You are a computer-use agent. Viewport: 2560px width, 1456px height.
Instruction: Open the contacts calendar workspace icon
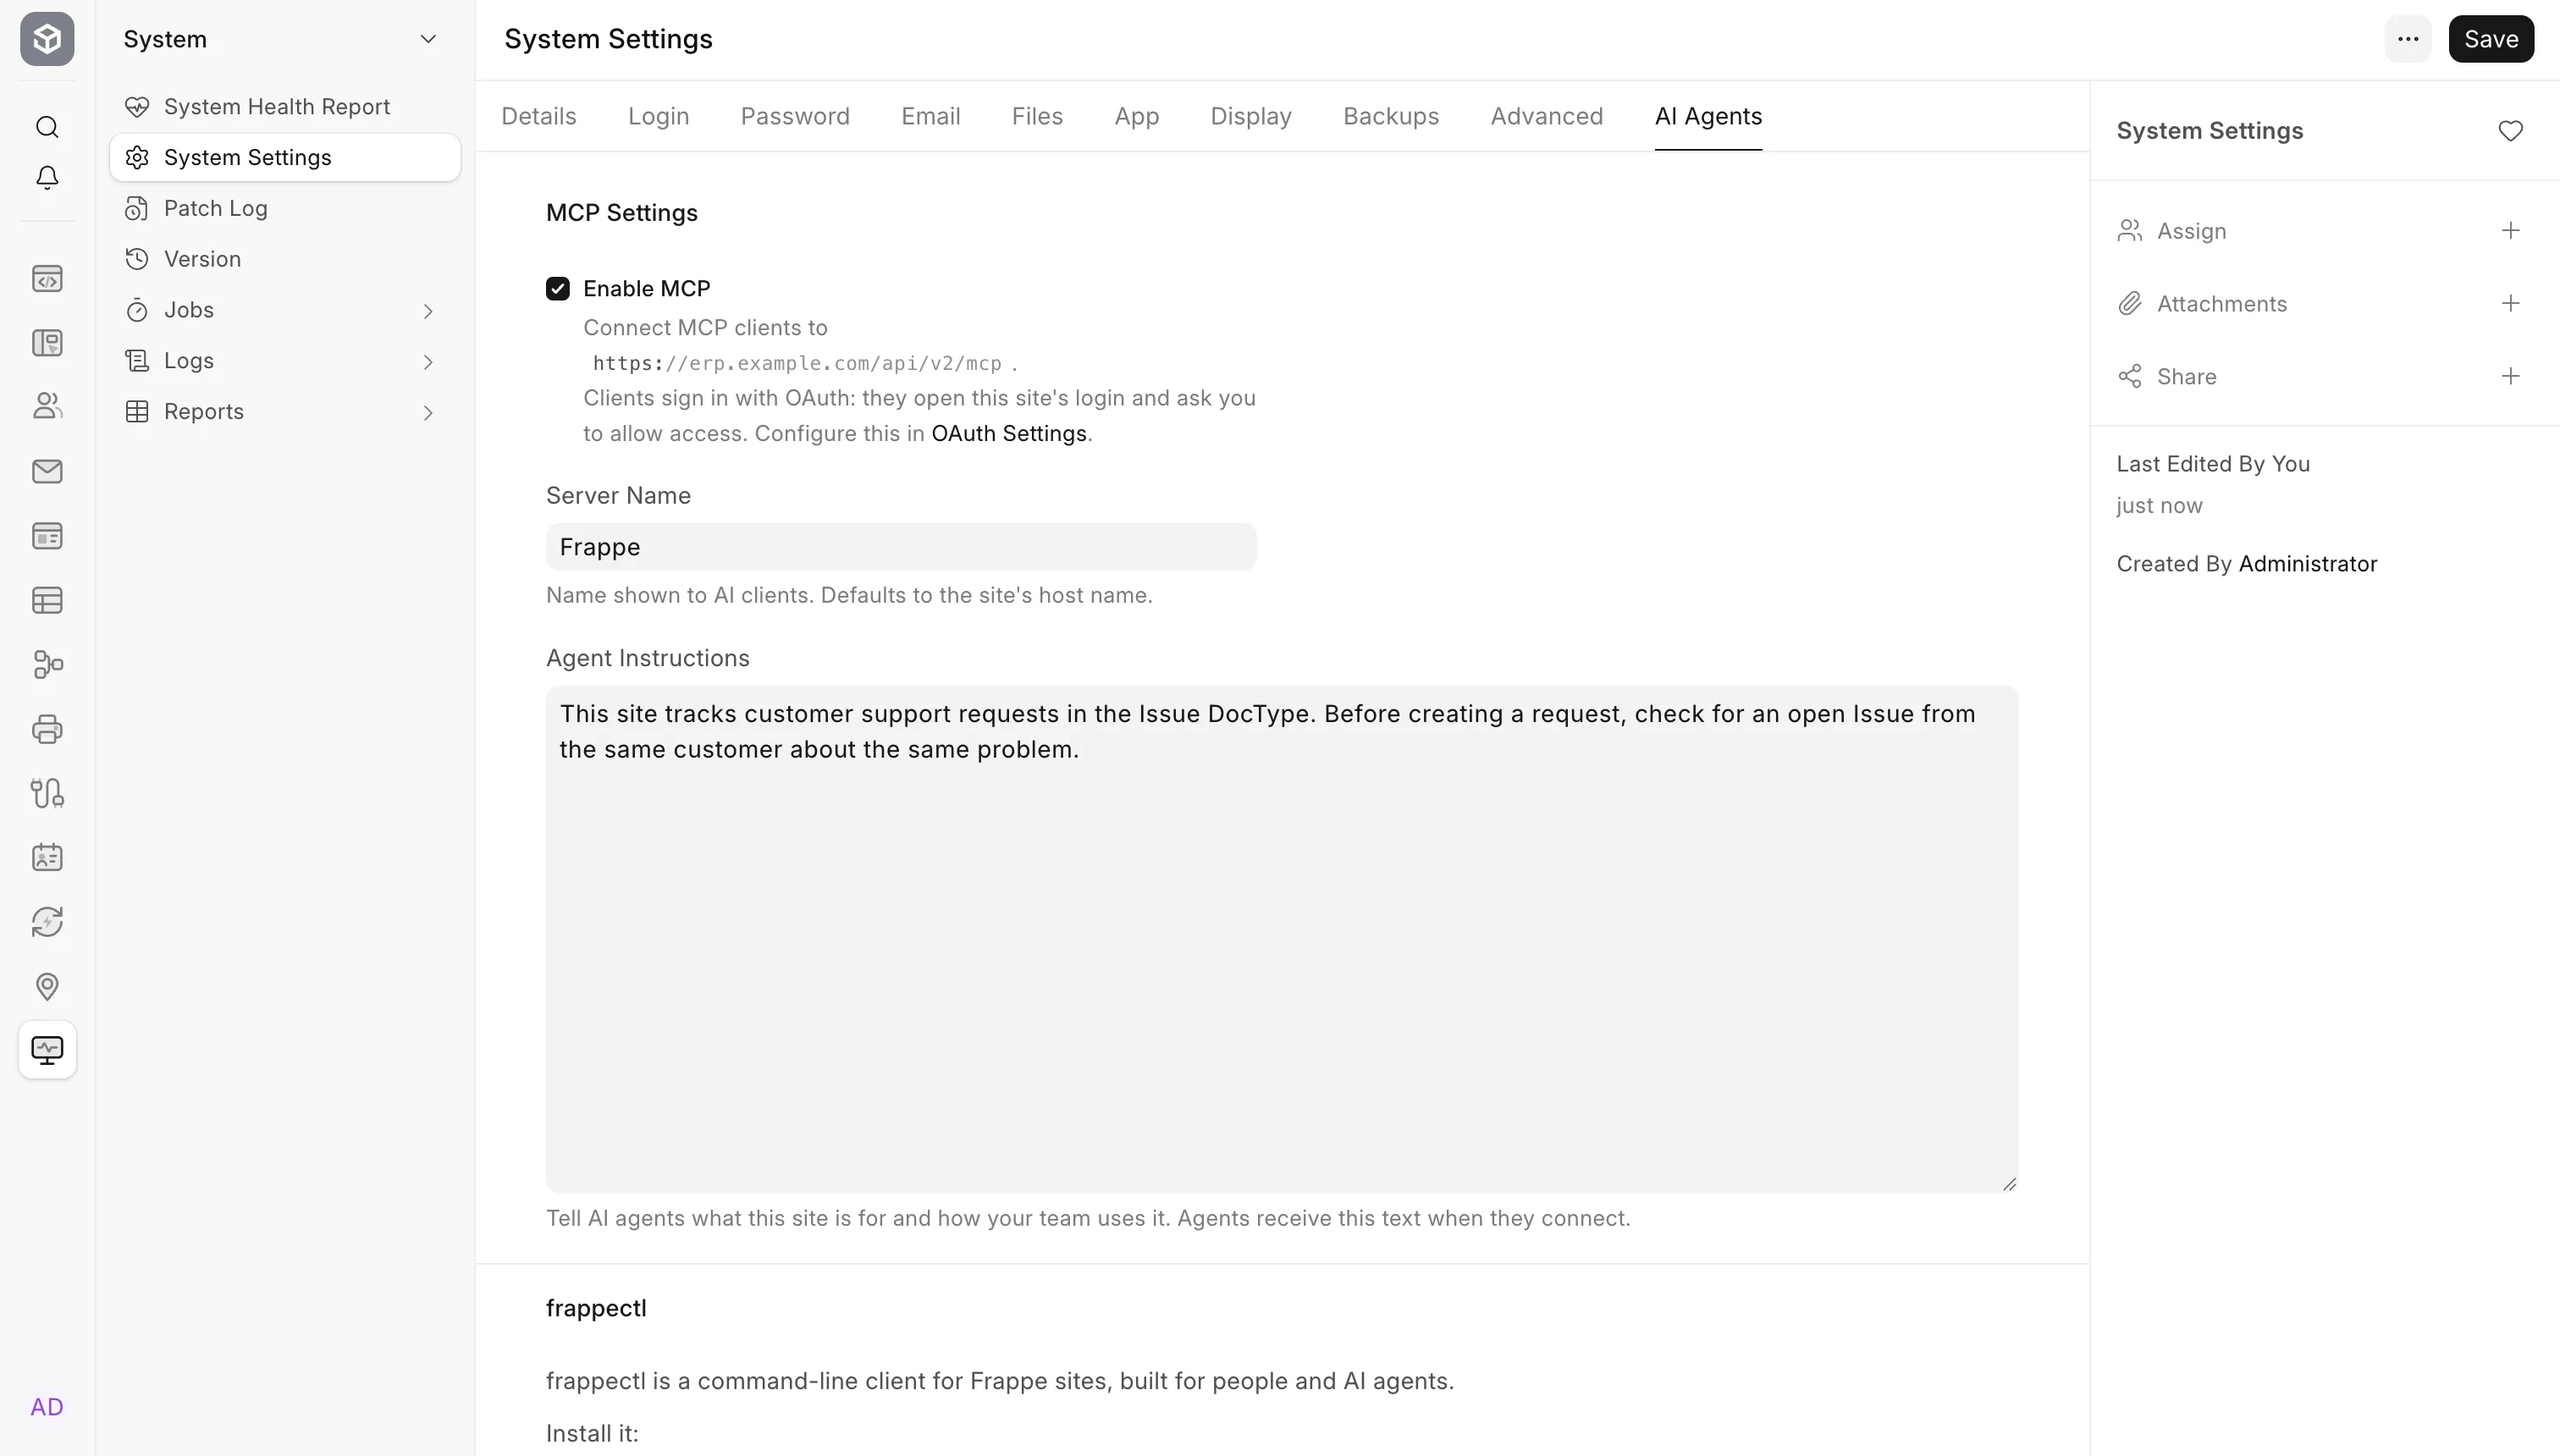(x=47, y=858)
